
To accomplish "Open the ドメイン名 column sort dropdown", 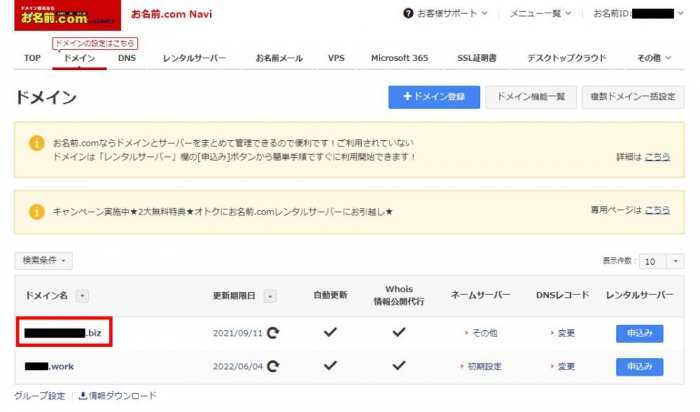I will click(x=82, y=296).
